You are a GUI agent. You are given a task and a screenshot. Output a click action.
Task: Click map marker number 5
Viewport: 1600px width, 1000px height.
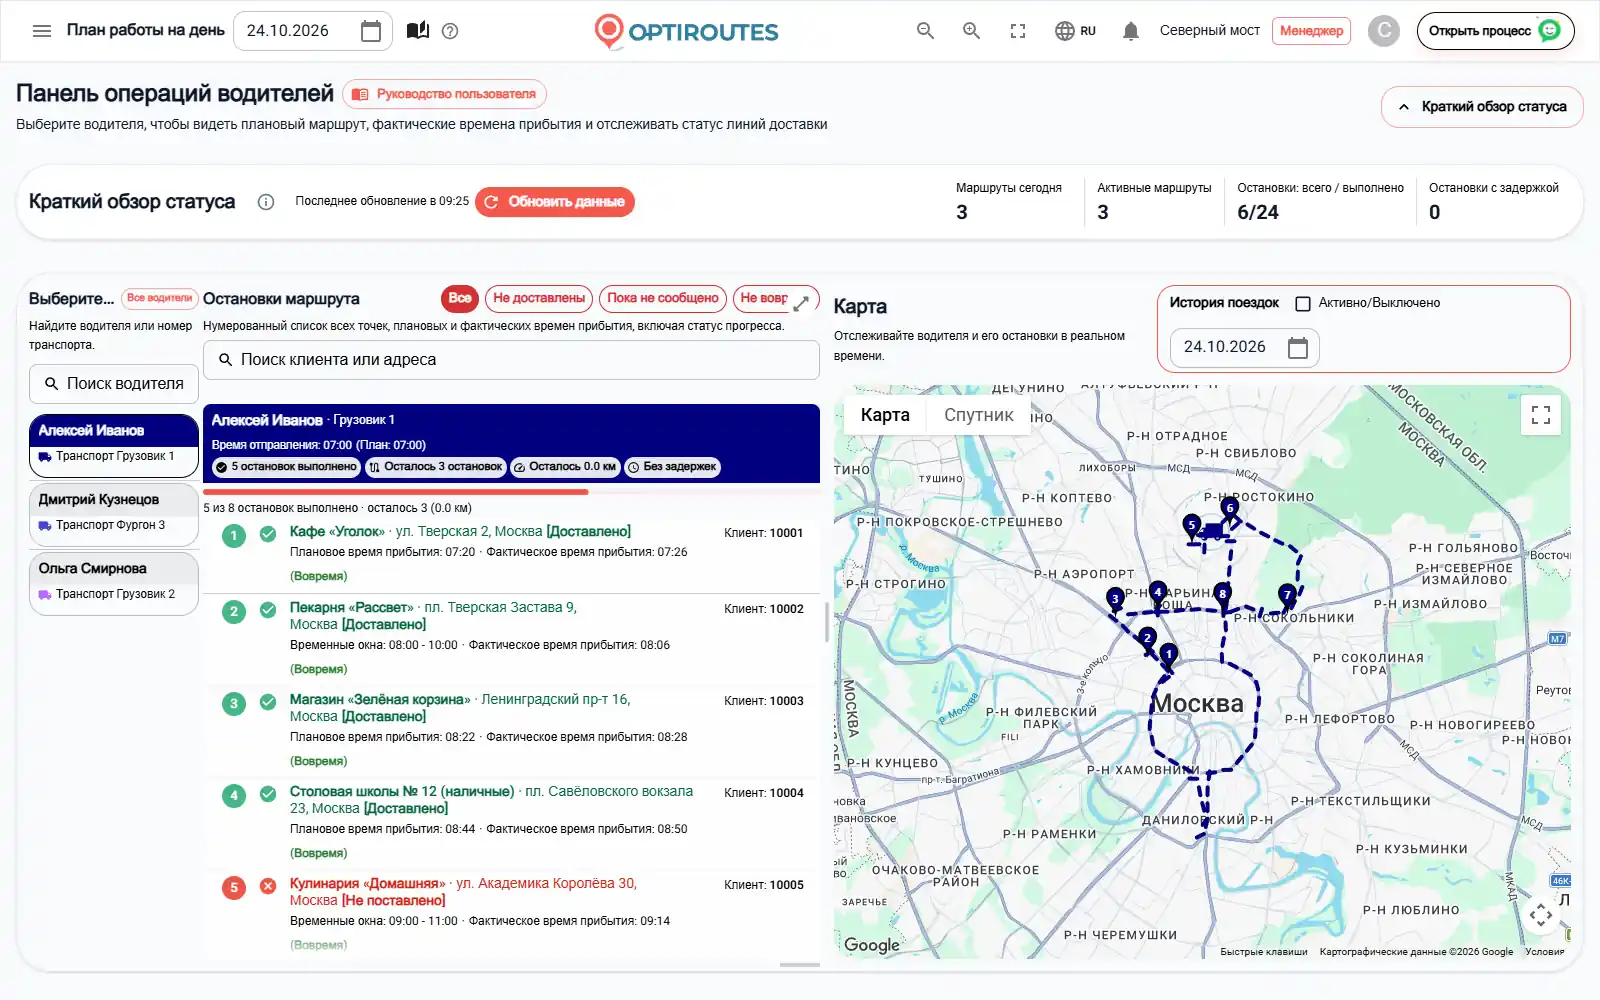pyautogui.click(x=1191, y=526)
